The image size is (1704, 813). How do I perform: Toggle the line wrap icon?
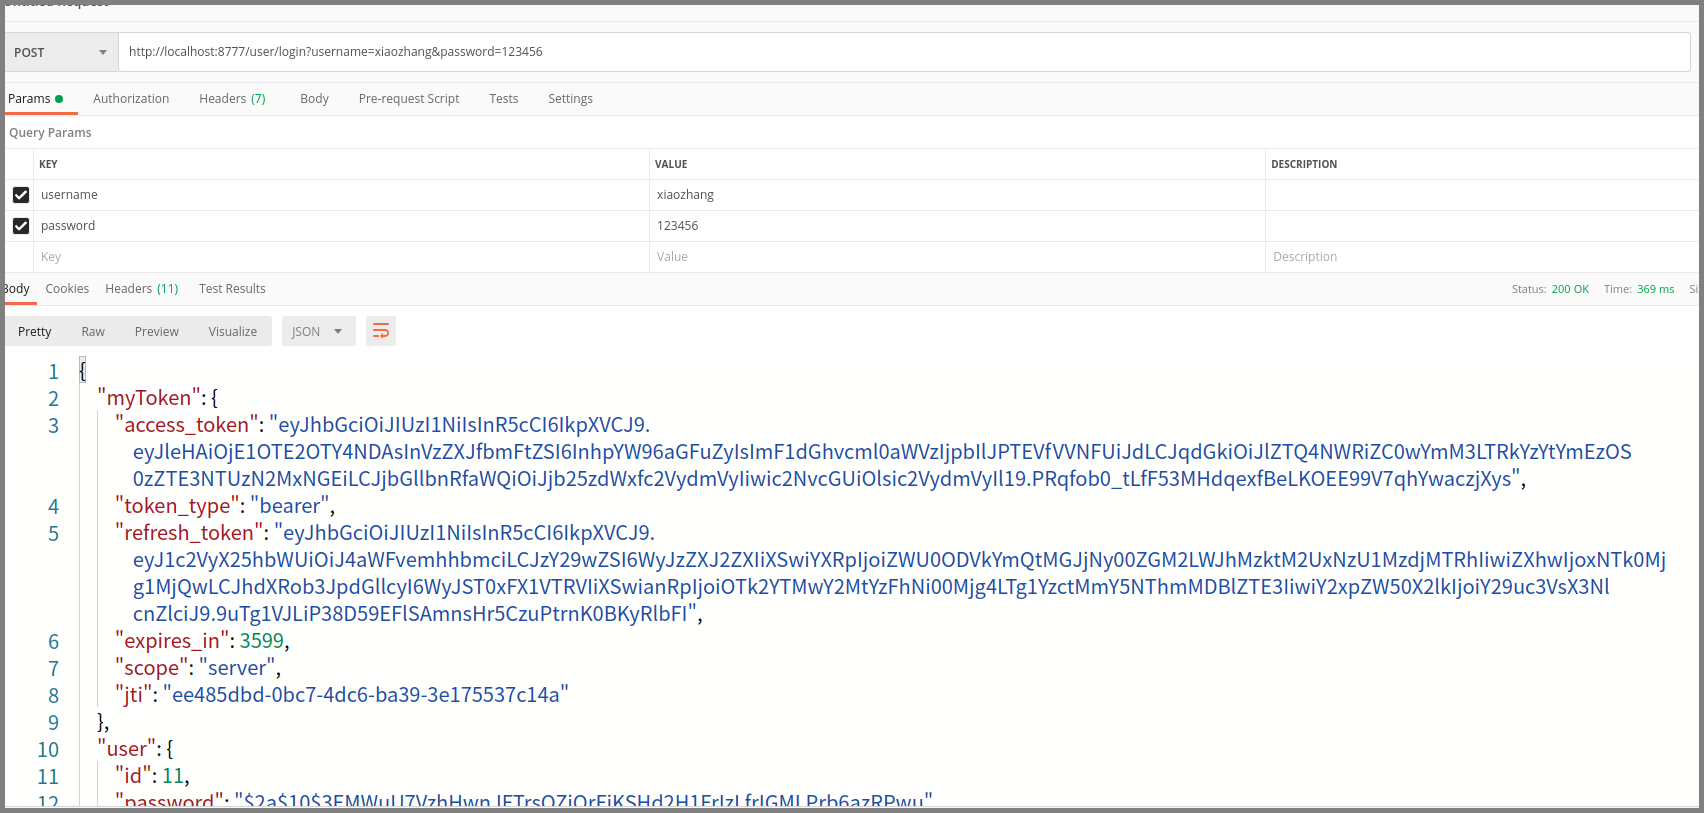(x=381, y=332)
